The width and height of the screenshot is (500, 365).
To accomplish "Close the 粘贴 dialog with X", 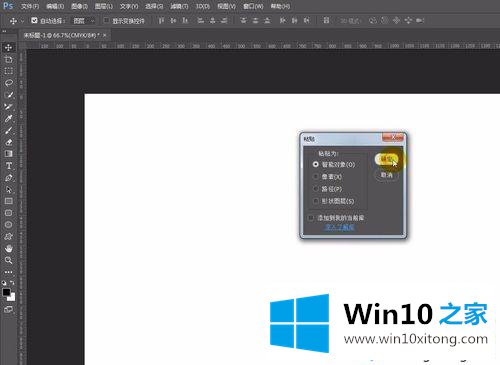I will [x=393, y=137].
